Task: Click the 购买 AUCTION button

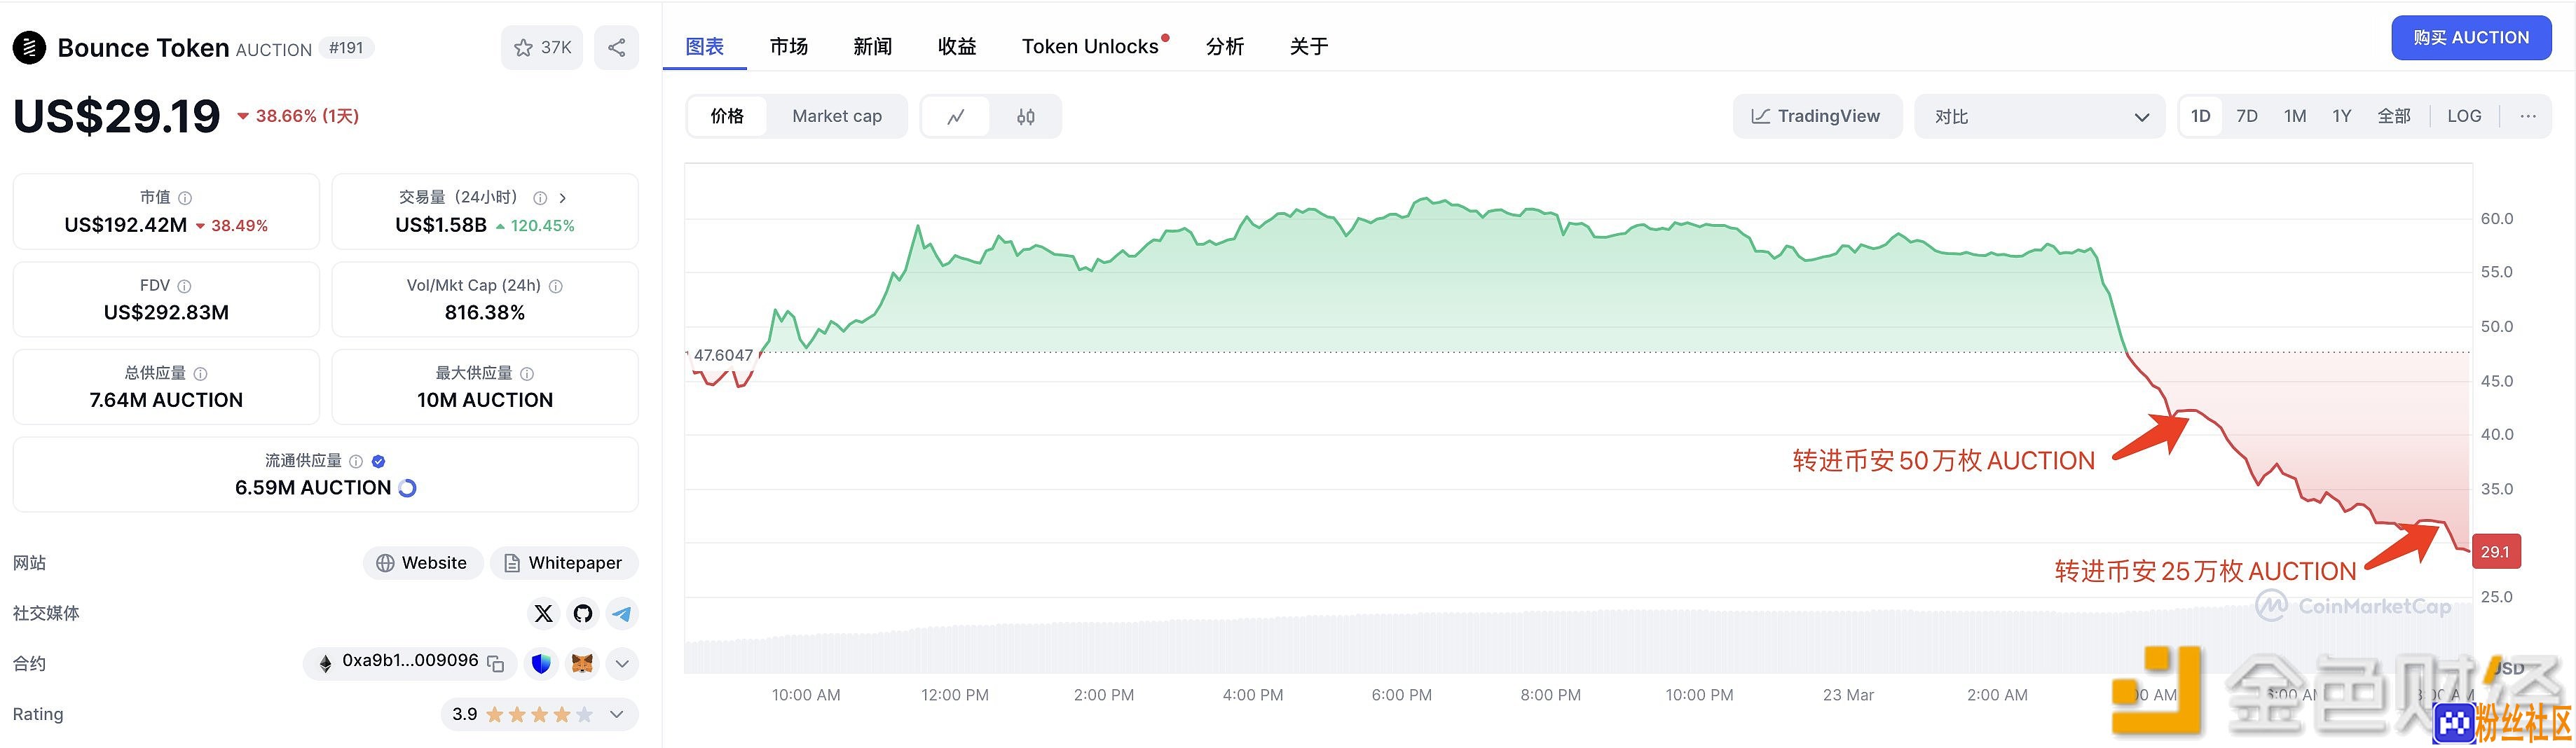Action: click(2471, 38)
